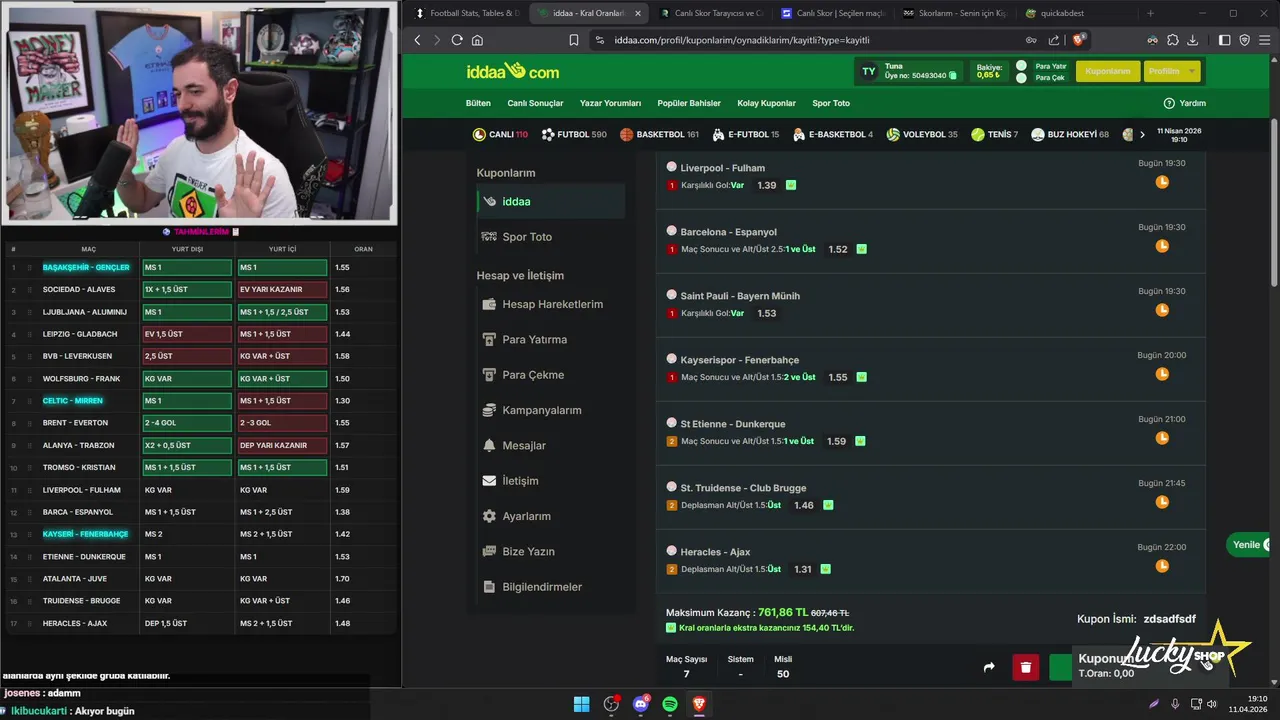Click the Yardım help link
This screenshot has height=720, width=1280.
click(1185, 103)
